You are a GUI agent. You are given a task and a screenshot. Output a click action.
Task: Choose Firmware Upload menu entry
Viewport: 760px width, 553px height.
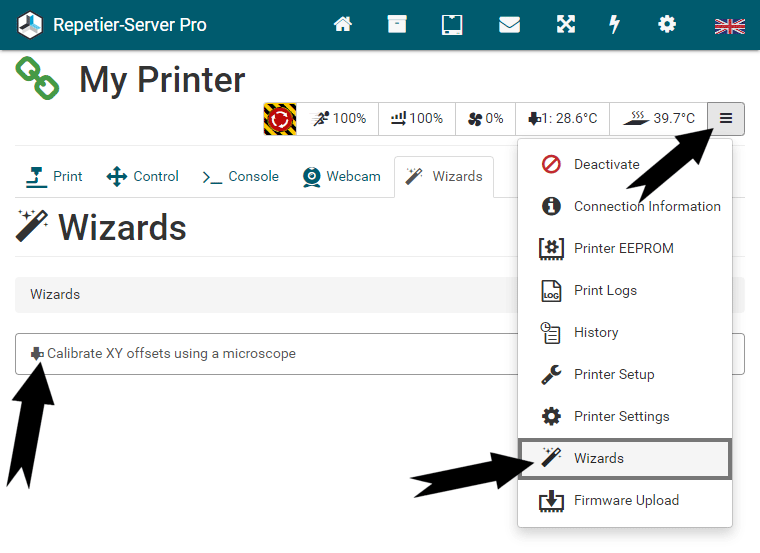(x=625, y=501)
